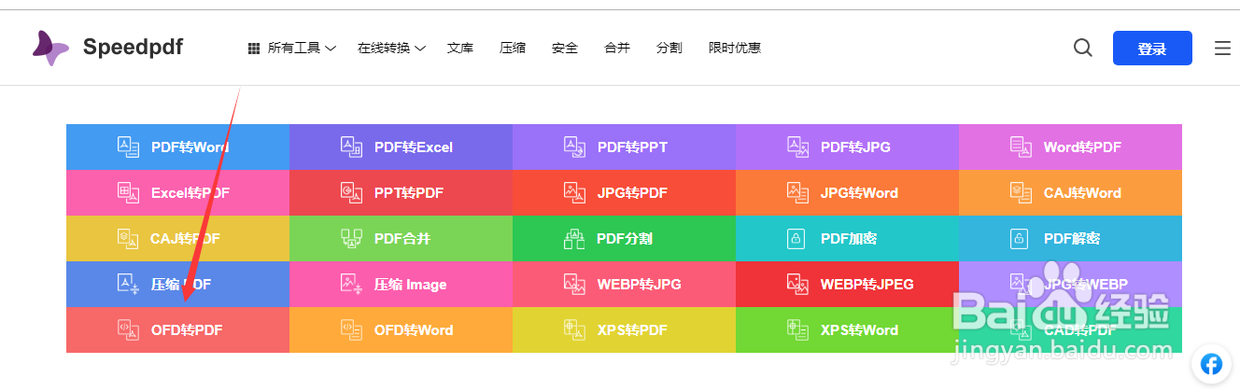Open the OFD转Word text link
This screenshot has width=1240, height=392.
coord(414,330)
